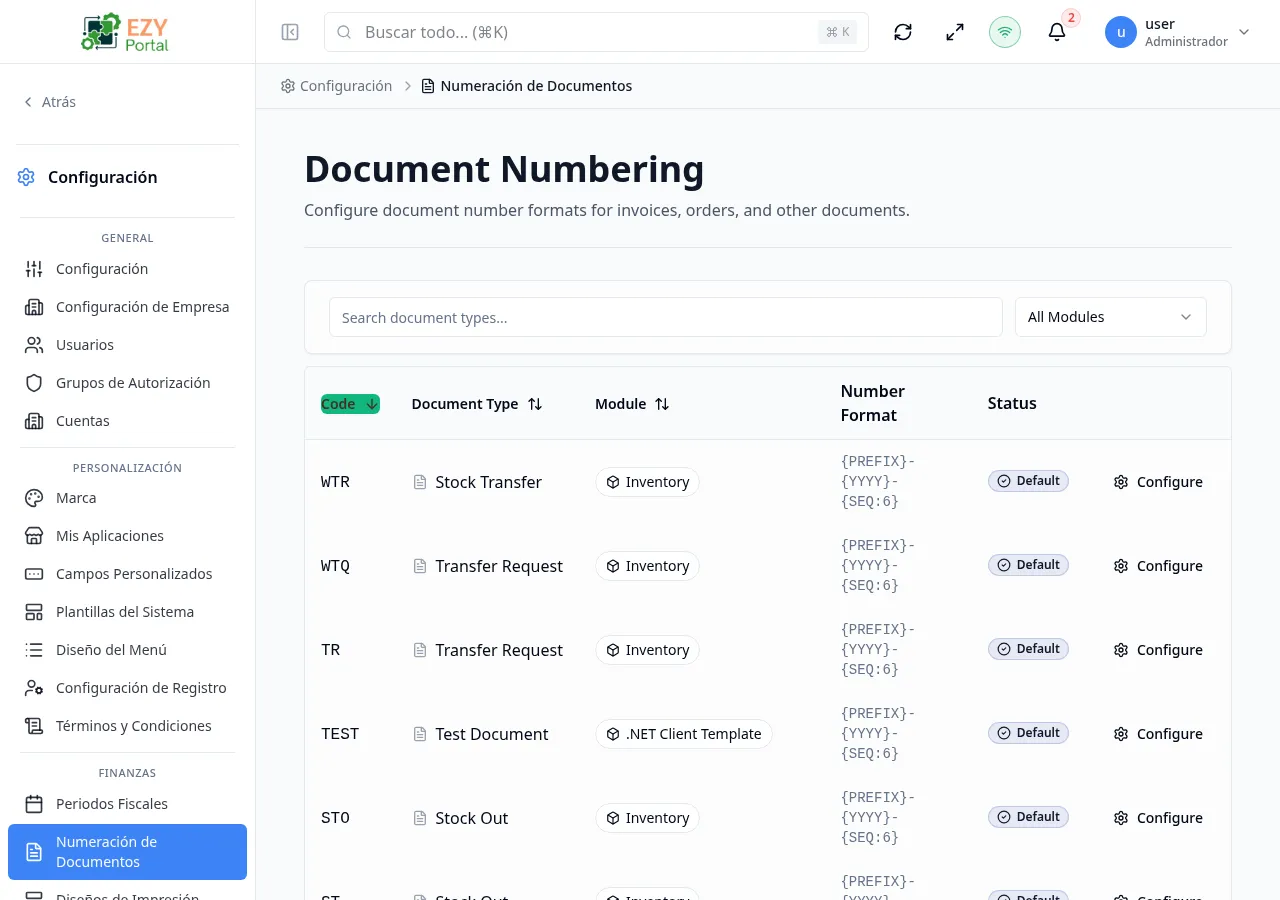Expand the user account menu chevron
This screenshot has width=1280, height=900.
tap(1244, 32)
